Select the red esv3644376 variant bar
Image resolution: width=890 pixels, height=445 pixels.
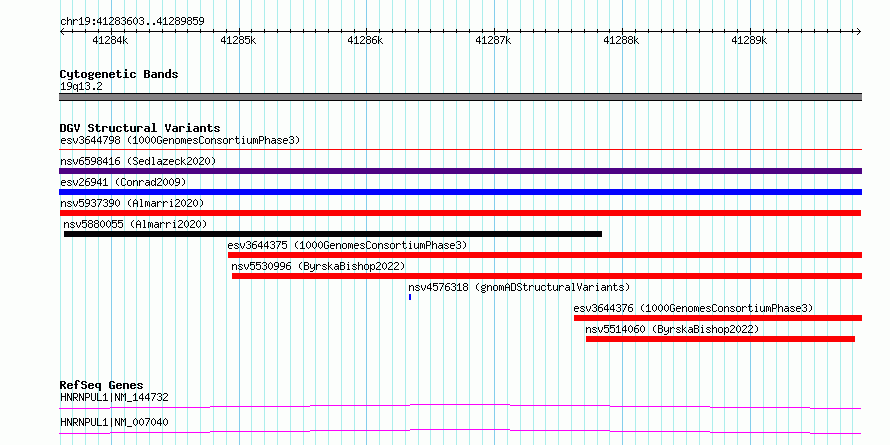pos(718,318)
